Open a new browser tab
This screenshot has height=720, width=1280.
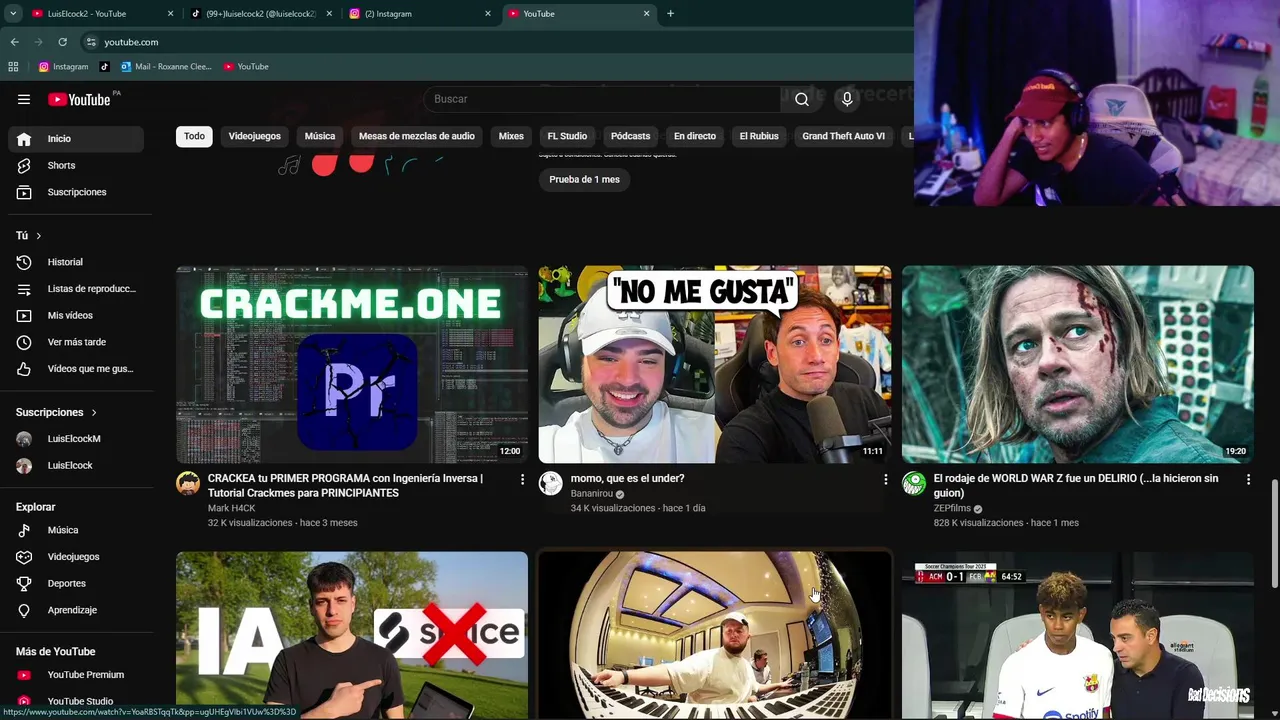[670, 14]
